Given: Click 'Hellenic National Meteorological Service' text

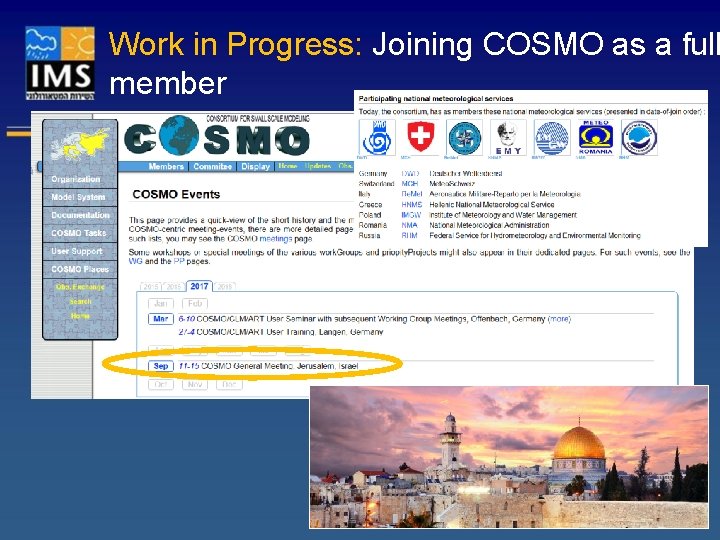Looking at the screenshot, I should (x=492, y=204).
